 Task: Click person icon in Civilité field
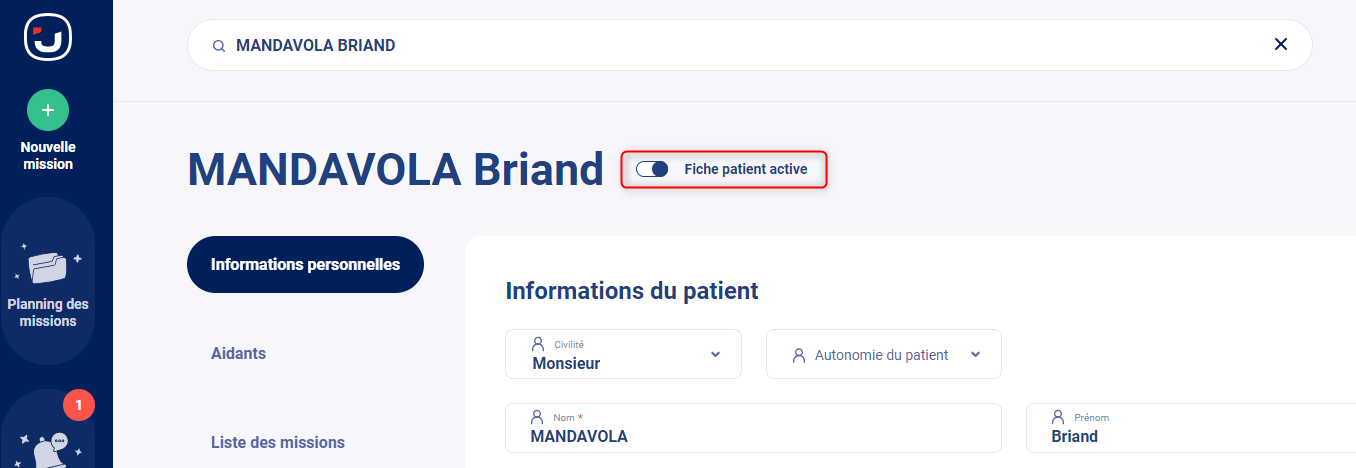(538, 343)
